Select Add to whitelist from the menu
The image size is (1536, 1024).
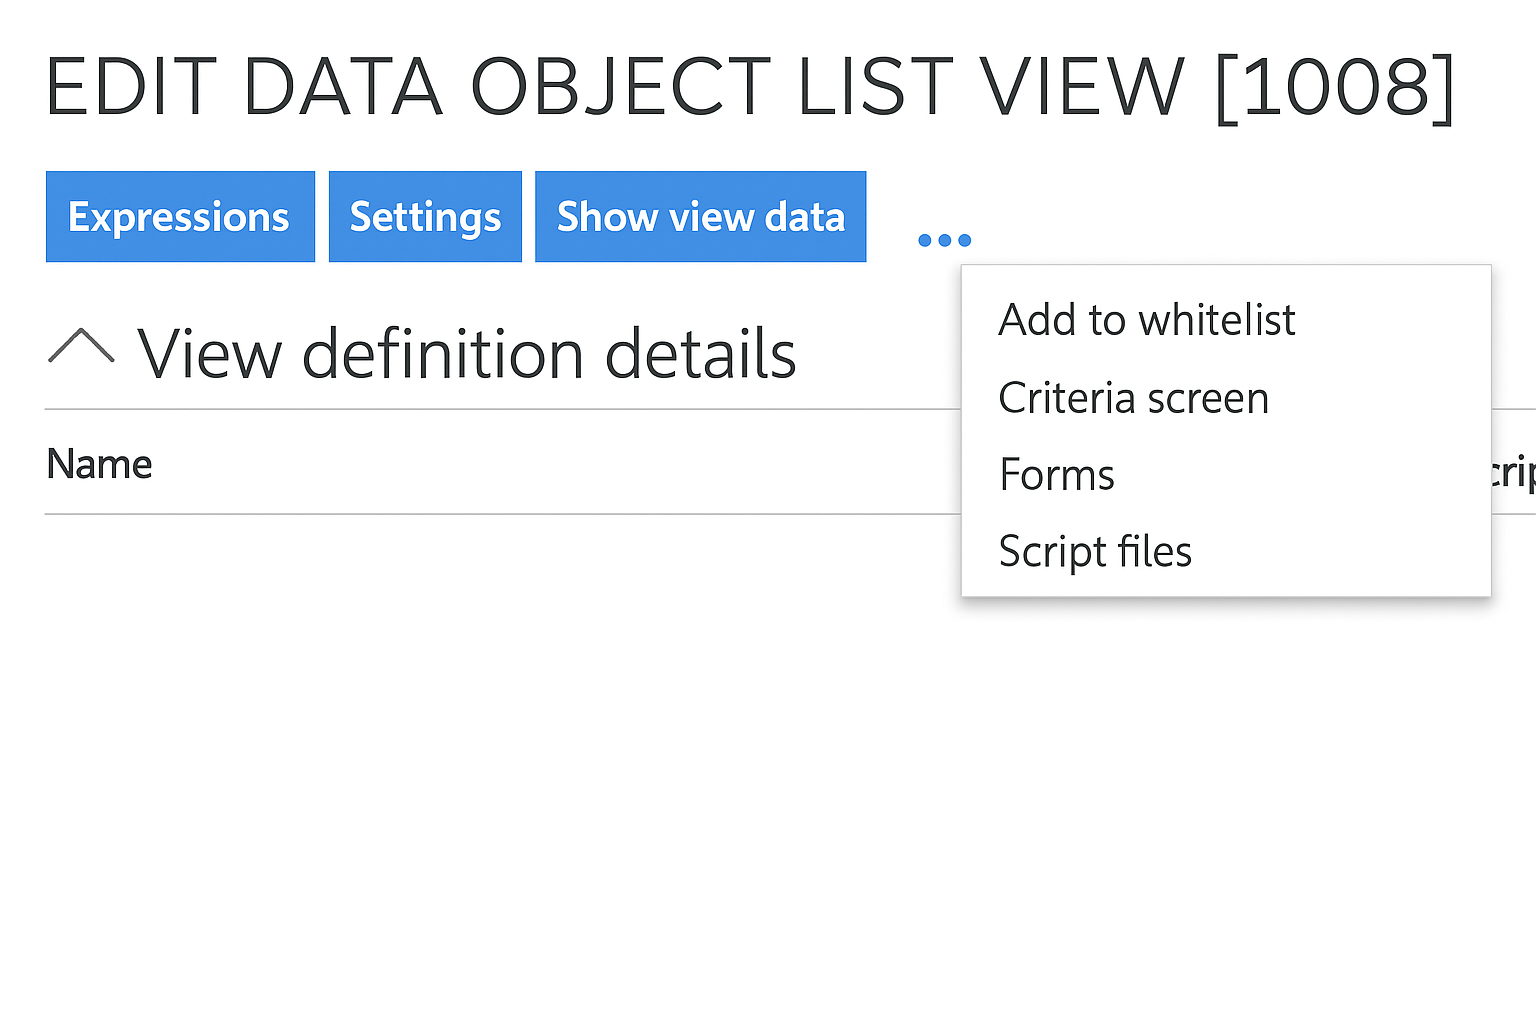[x=1146, y=319]
